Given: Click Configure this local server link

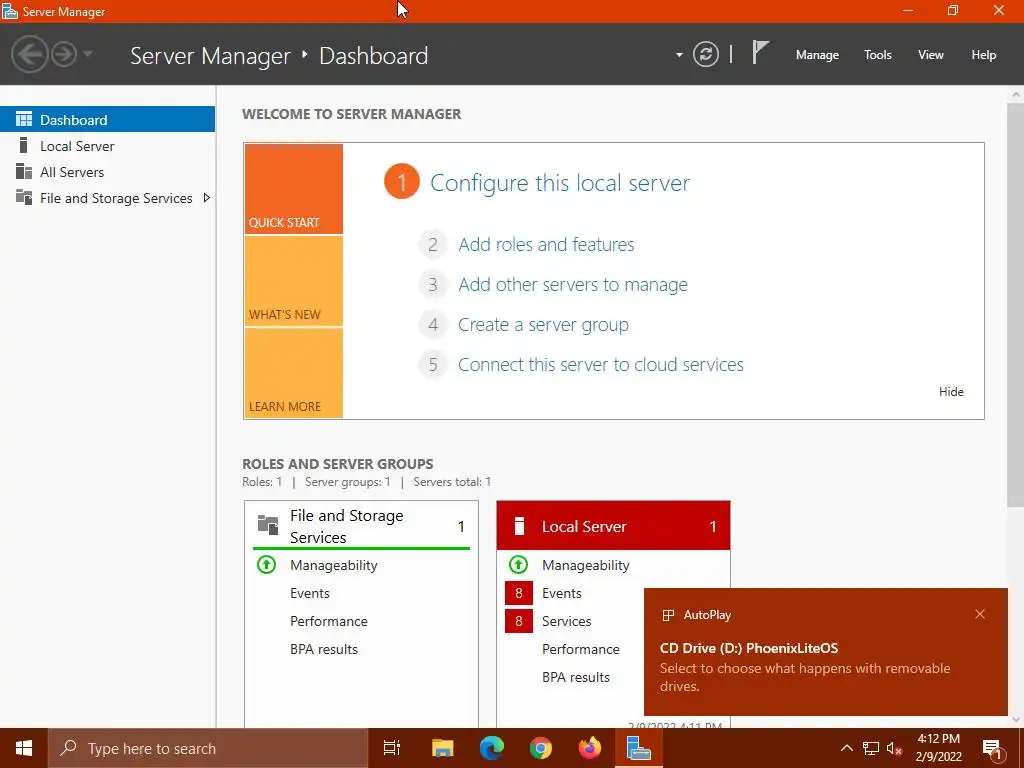Looking at the screenshot, I should [560, 183].
